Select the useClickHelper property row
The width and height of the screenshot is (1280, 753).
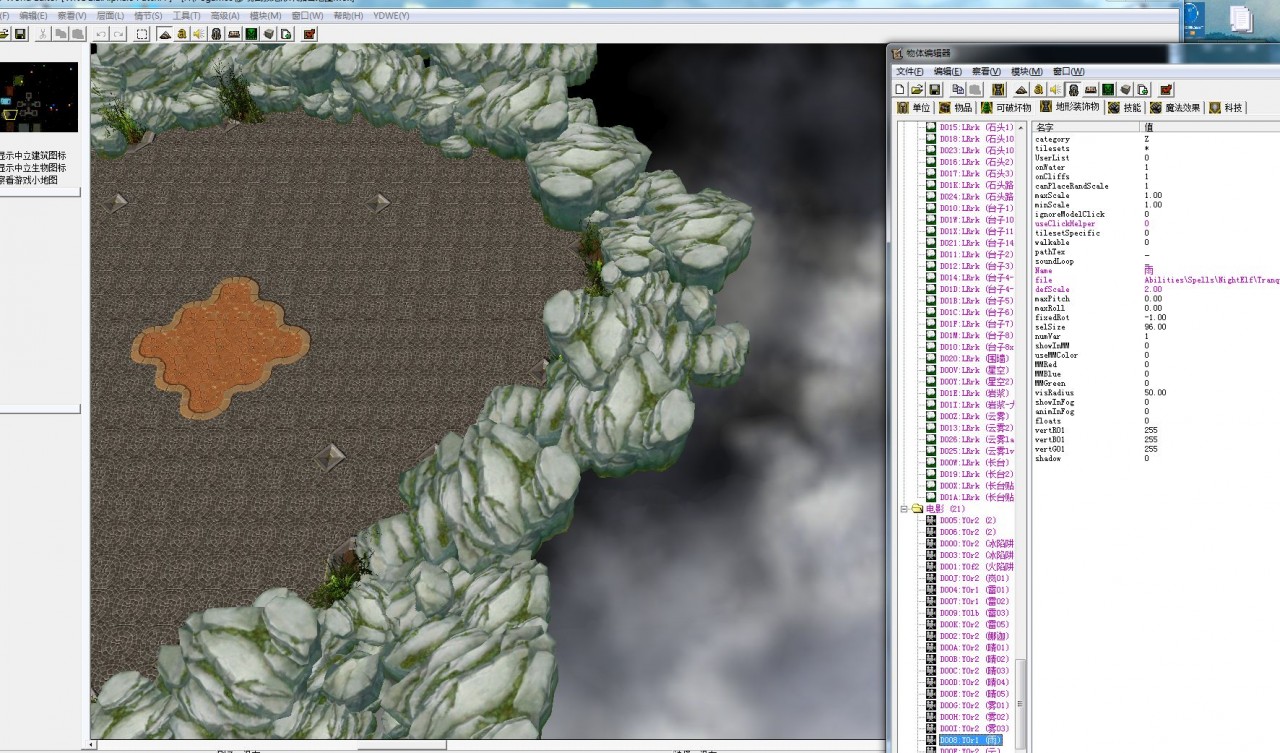click(1156, 223)
